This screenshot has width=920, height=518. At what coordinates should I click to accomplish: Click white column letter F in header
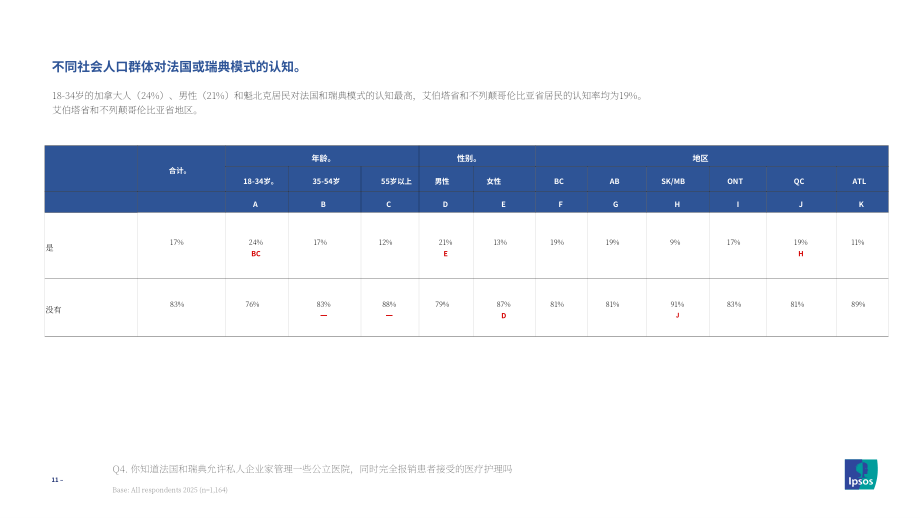(560, 204)
